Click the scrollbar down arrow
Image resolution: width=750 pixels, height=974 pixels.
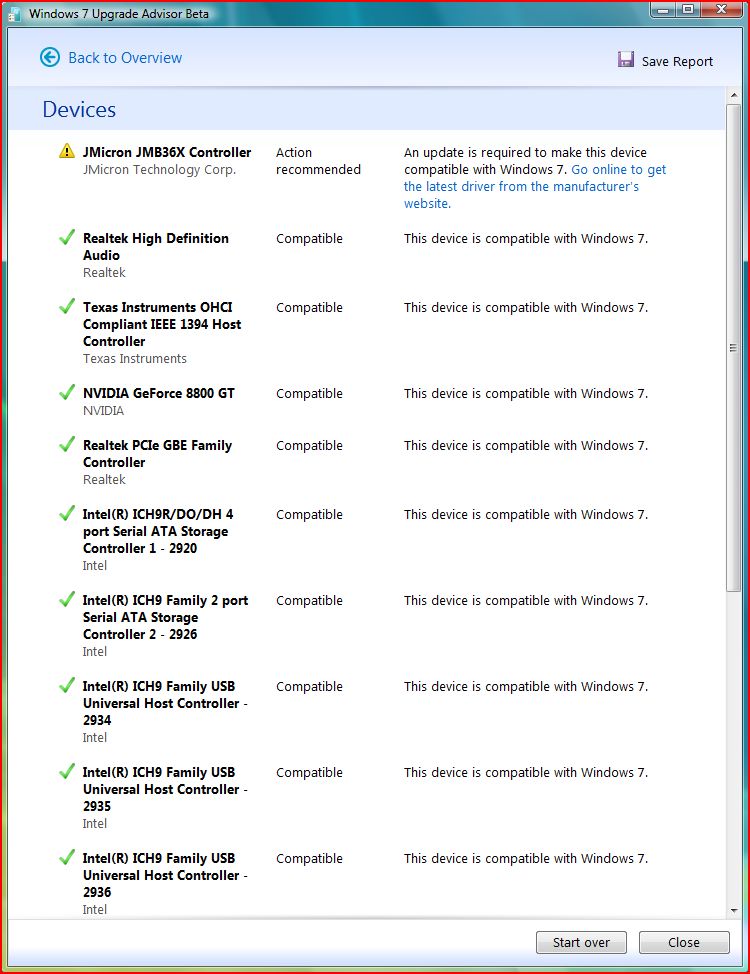click(x=733, y=911)
